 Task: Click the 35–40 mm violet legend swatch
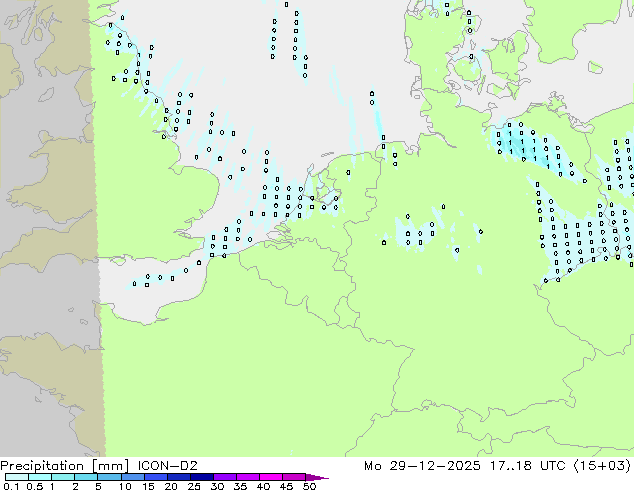pos(248,477)
